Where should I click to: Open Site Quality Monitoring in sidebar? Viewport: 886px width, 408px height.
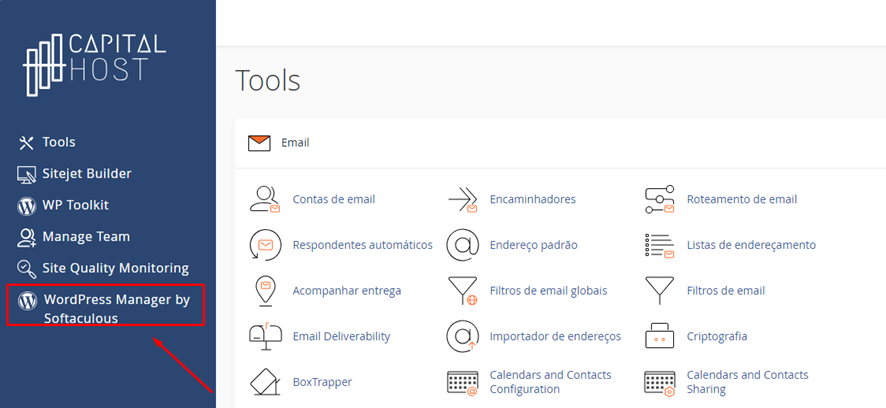point(115,268)
